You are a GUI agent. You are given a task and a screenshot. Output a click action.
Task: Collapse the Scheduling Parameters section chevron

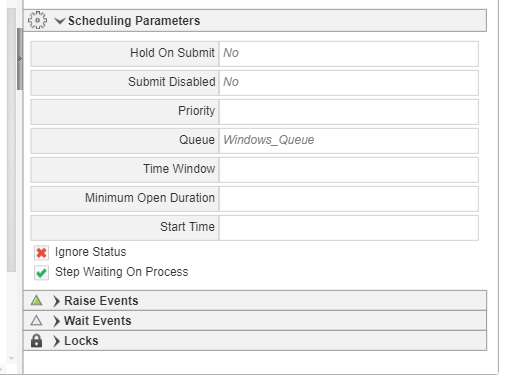(60, 21)
